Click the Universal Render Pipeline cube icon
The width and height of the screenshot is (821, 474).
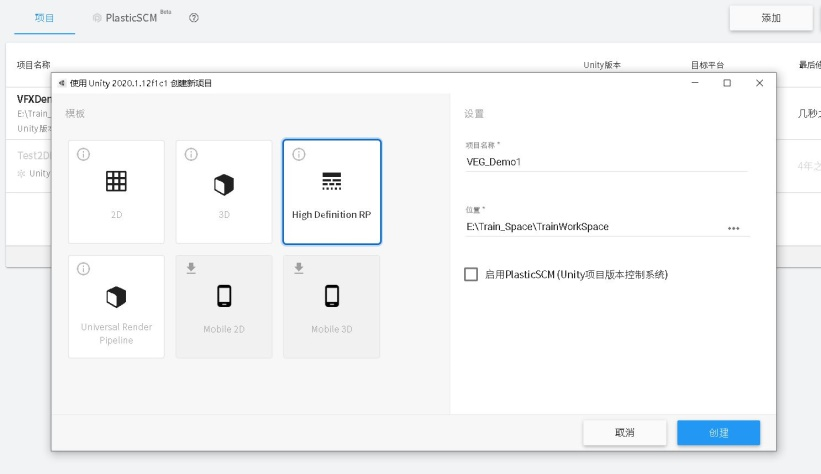click(116, 297)
